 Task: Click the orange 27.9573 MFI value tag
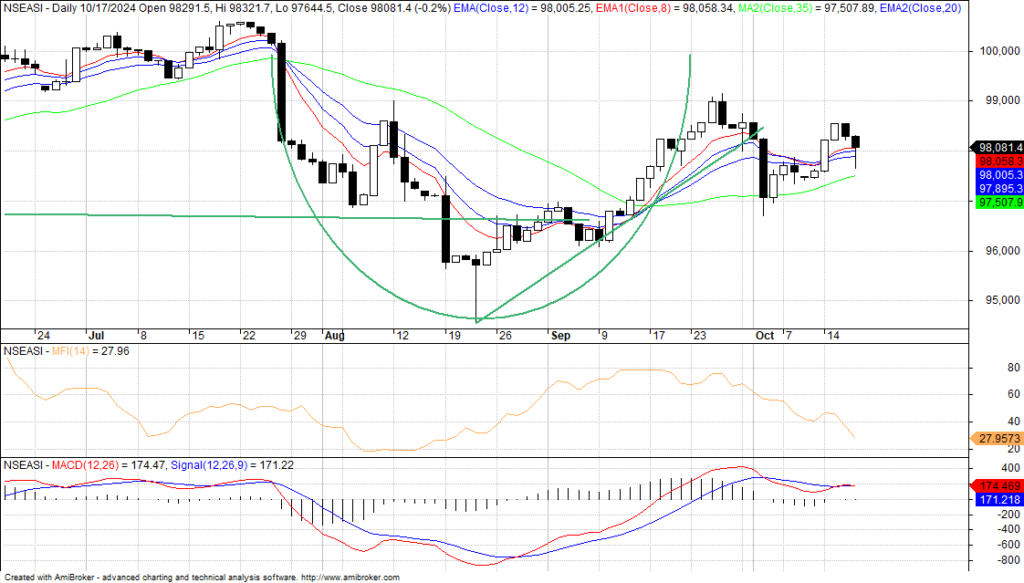998,438
